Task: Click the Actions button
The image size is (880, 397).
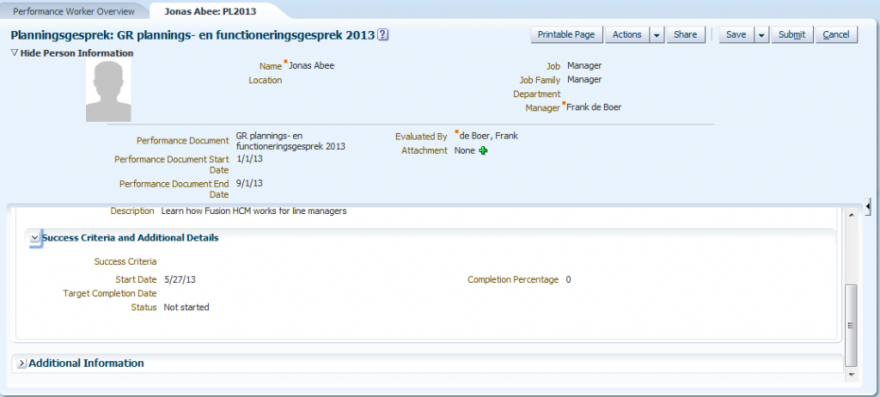Action: click(x=627, y=35)
